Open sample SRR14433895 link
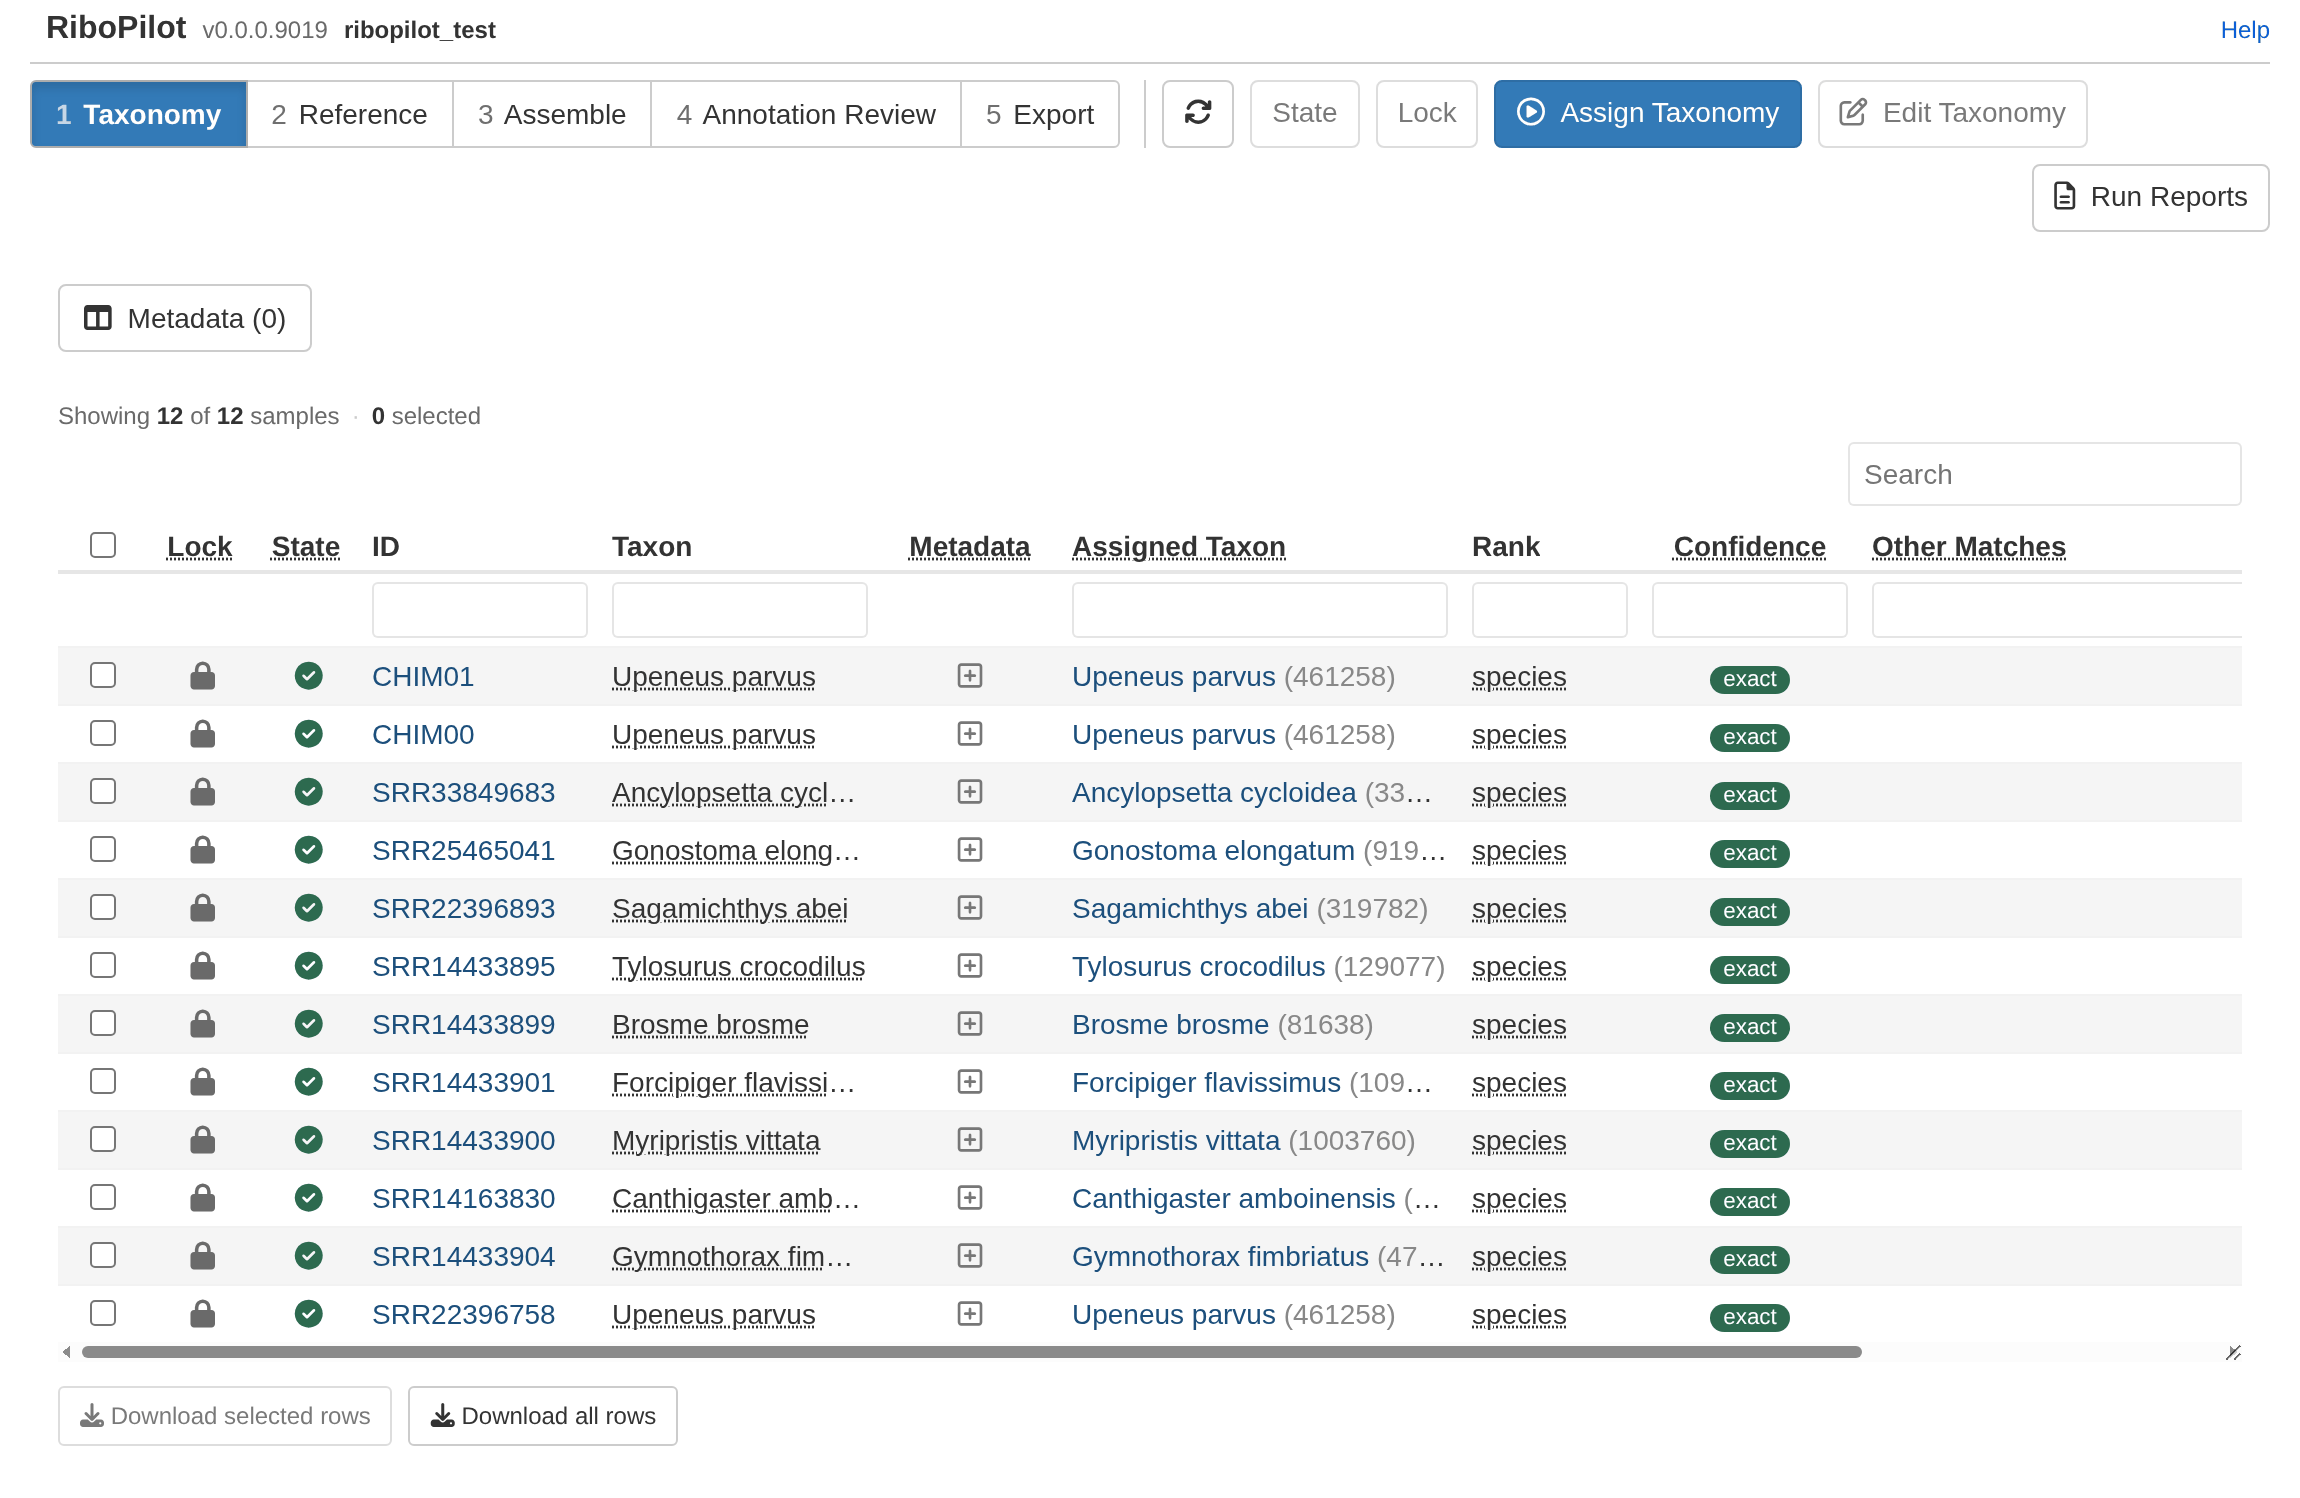 pyautogui.click(x=463, y=967)
